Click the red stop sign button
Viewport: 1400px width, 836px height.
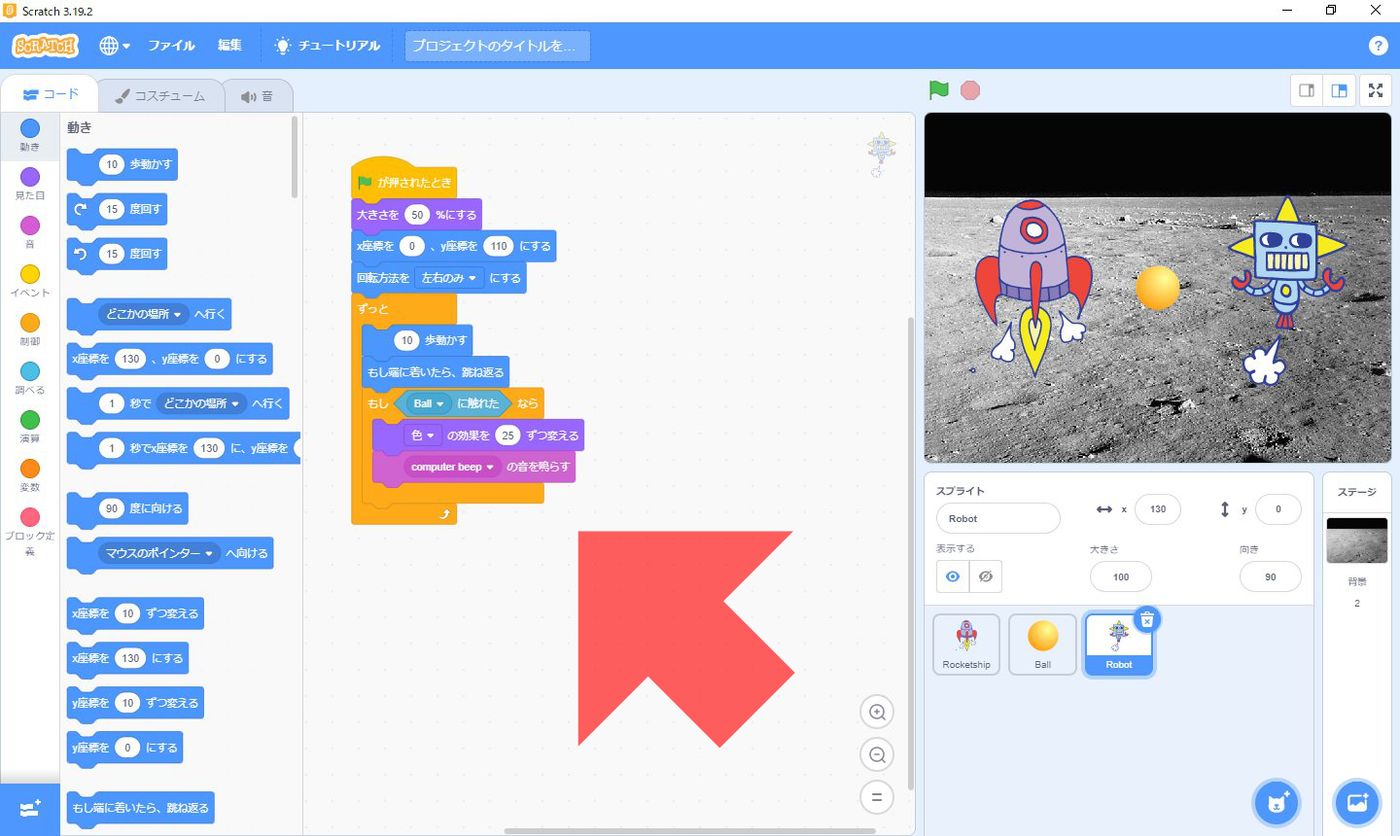click(x=970, y=90)
